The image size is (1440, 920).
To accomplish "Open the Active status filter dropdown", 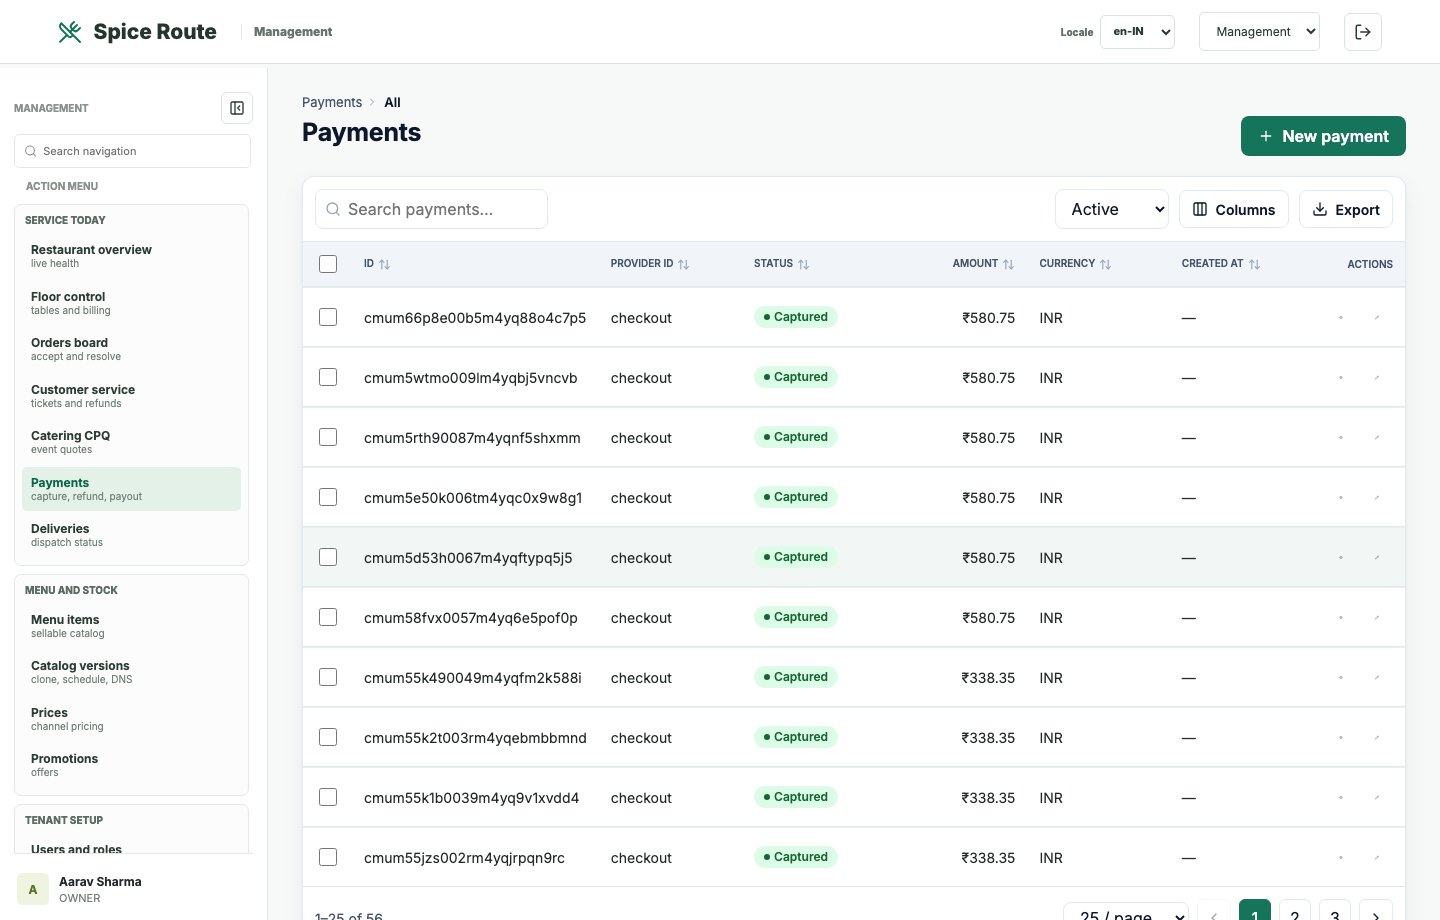I will click(x=1112, y=209).
